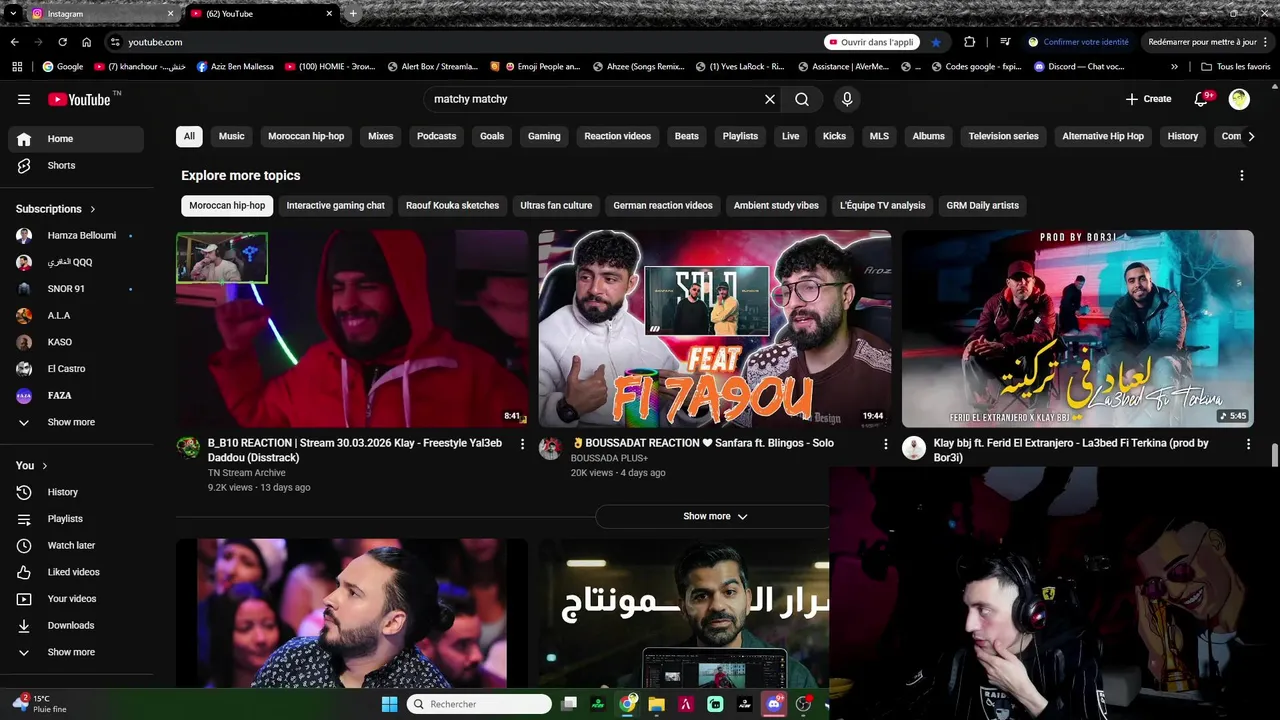Bookmark page with star icon
The width and height of the screenshot is (1280, 720).
[936, 42]
